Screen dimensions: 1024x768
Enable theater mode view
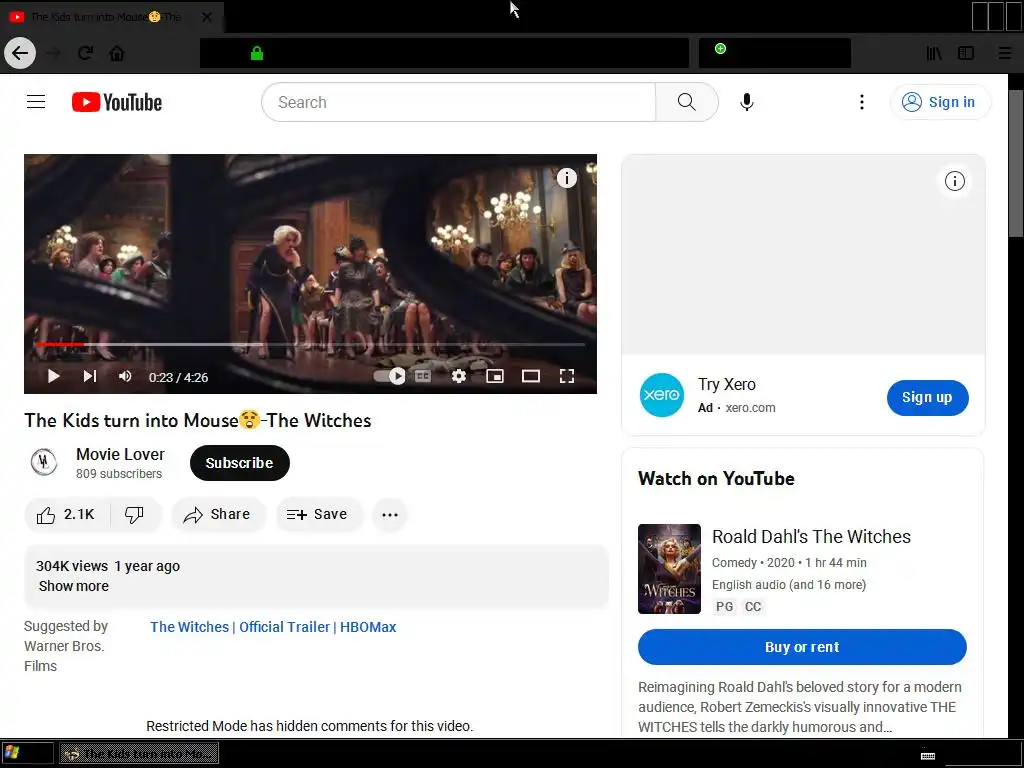pyautogui.click(x=530, y=376)
